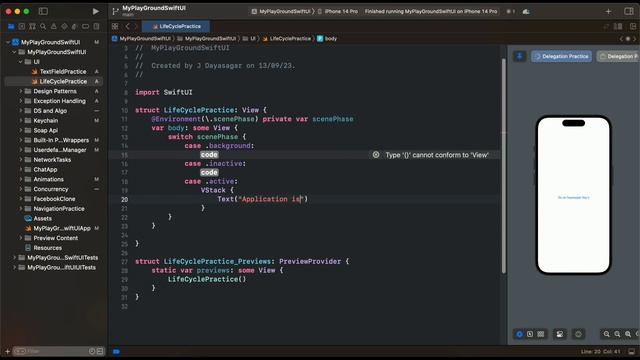Open the Xcode Cloud status icon
The image size is (640, 360).
click(526, 11)
